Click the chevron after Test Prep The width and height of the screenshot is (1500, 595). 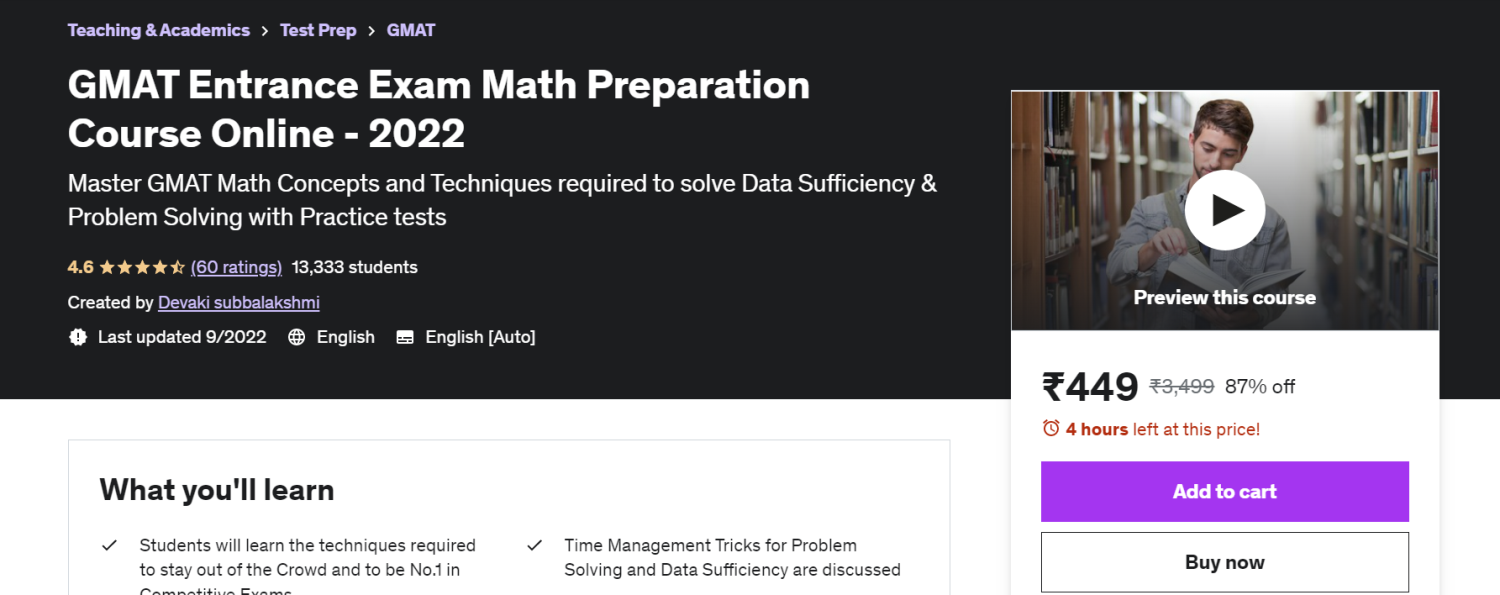(372, 31)
